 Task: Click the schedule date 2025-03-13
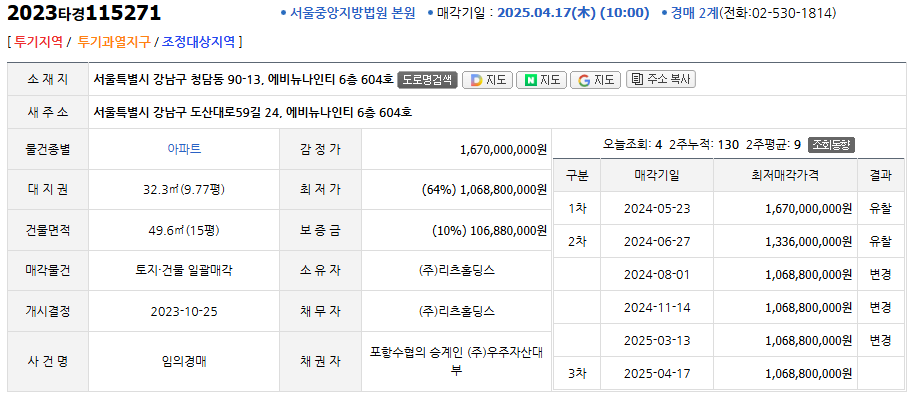click(657, 340)
